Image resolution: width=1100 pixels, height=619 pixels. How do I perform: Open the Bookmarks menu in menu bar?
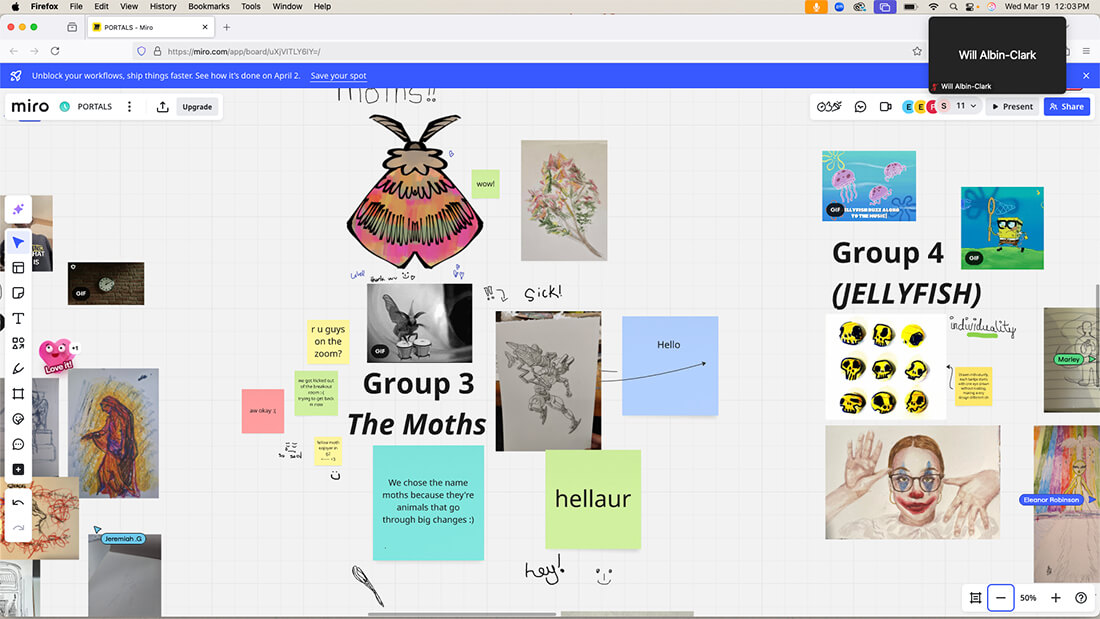[209, 6]
